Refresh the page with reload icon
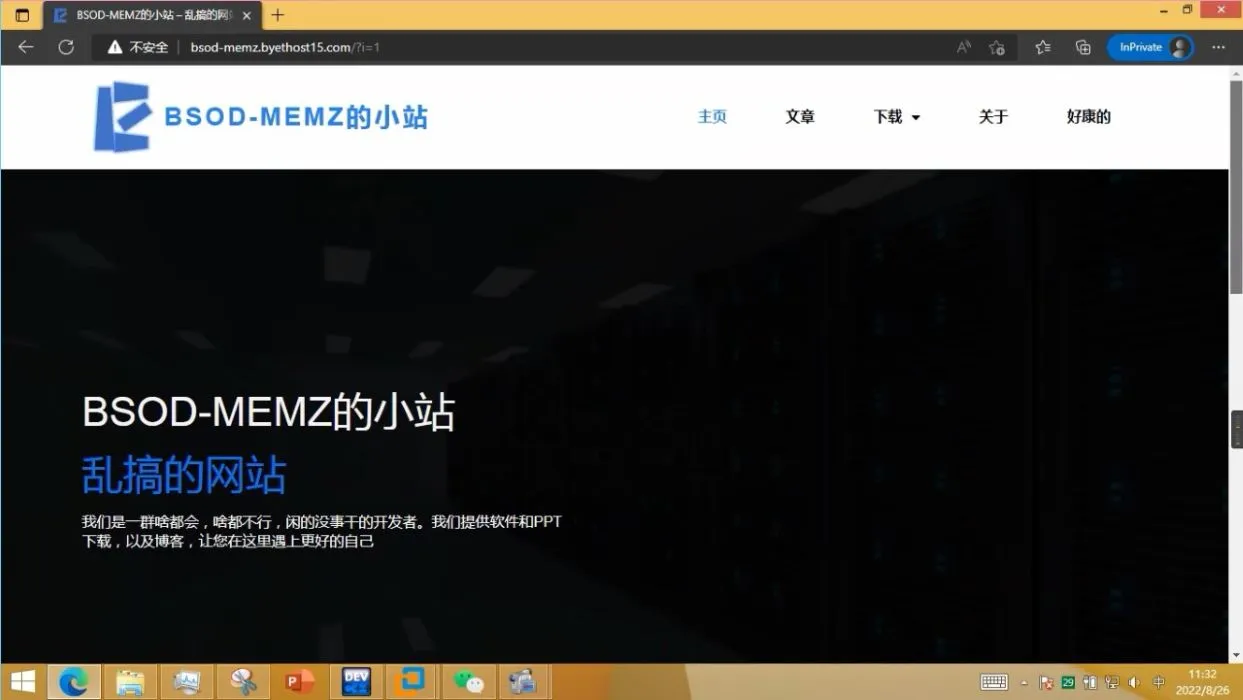The height and width of the screenshot is (700, 1243). (66, 47)
